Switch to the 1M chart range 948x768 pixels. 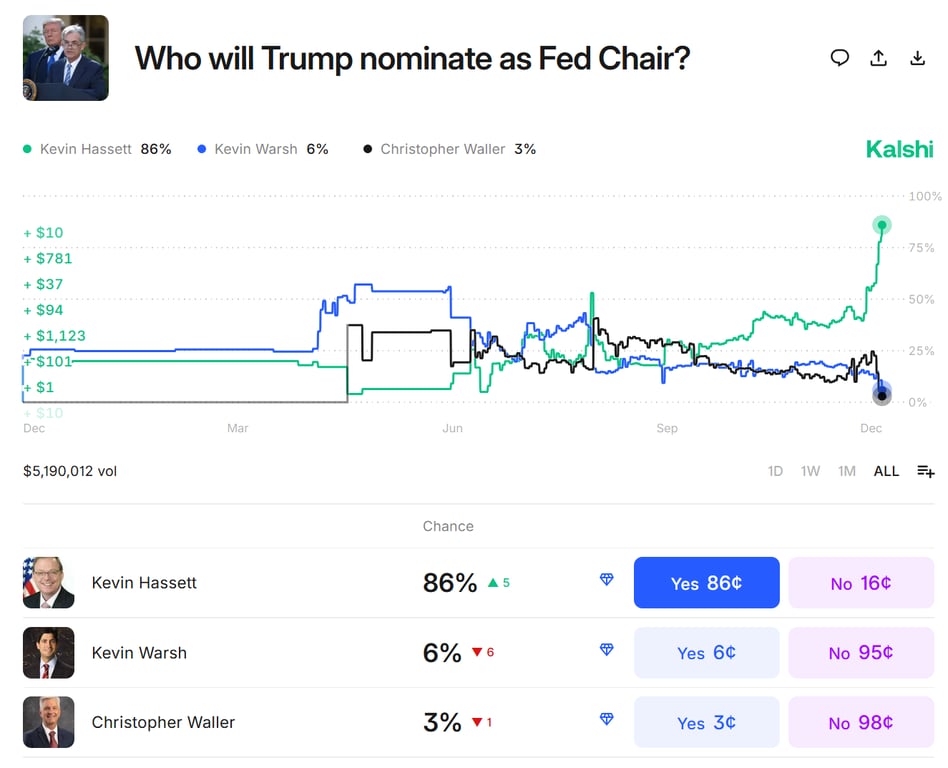click(x=847, y=471)
